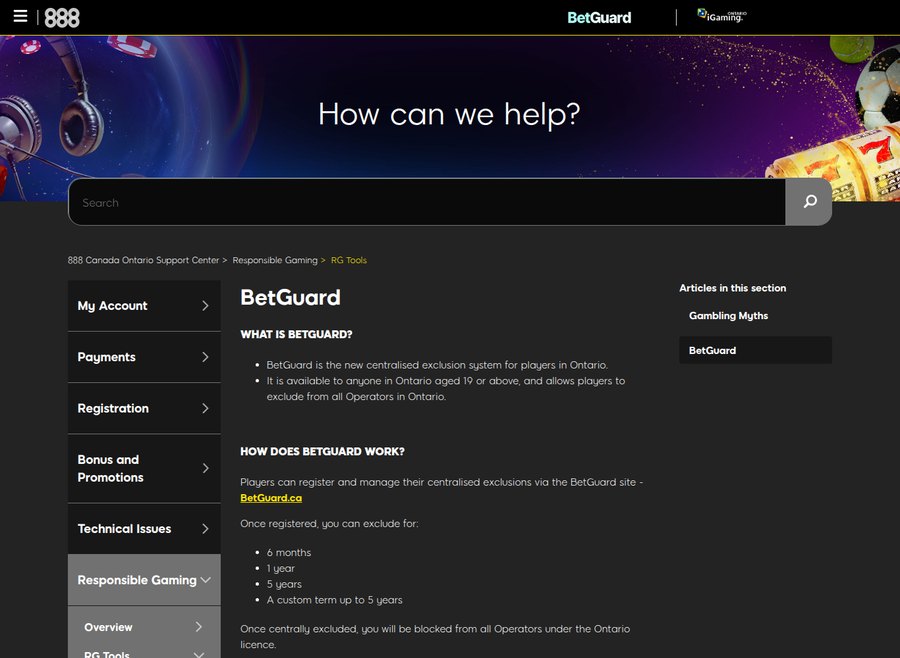This screenshot has height=658, width=900.
Task: Open the My Account sidebar section
Action: (x=144, y=305)
